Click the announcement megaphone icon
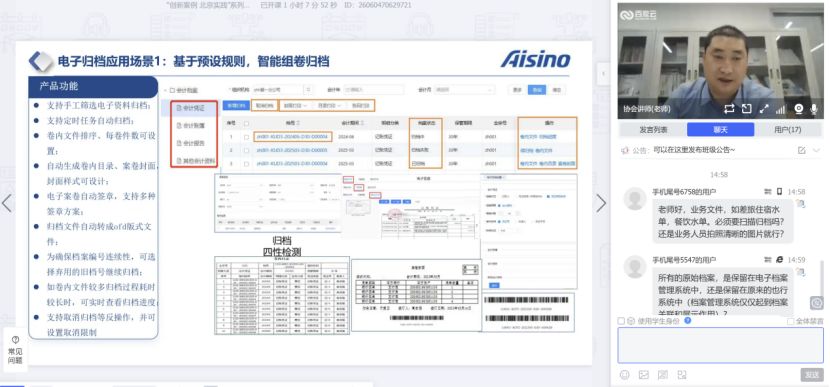Image resolution: width=830 pixels, height=387 pixels. (x=625, y=150)
